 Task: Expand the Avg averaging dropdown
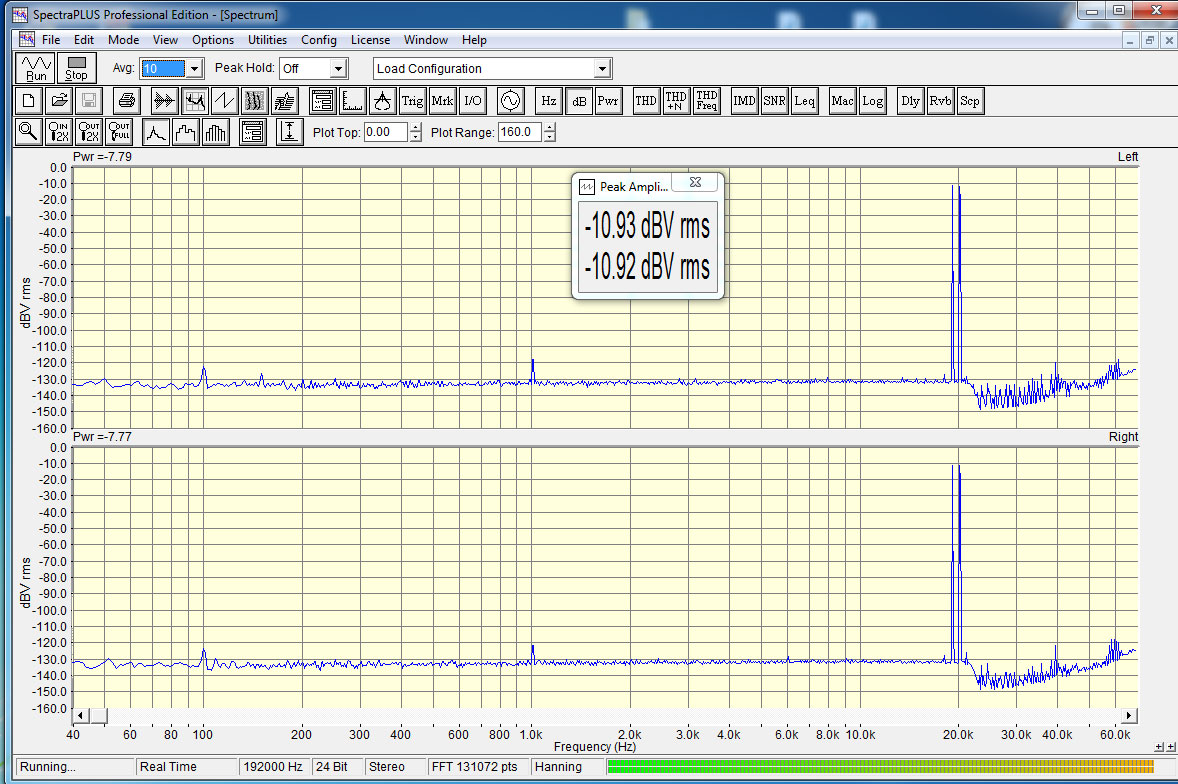click(x=195, y=69)
